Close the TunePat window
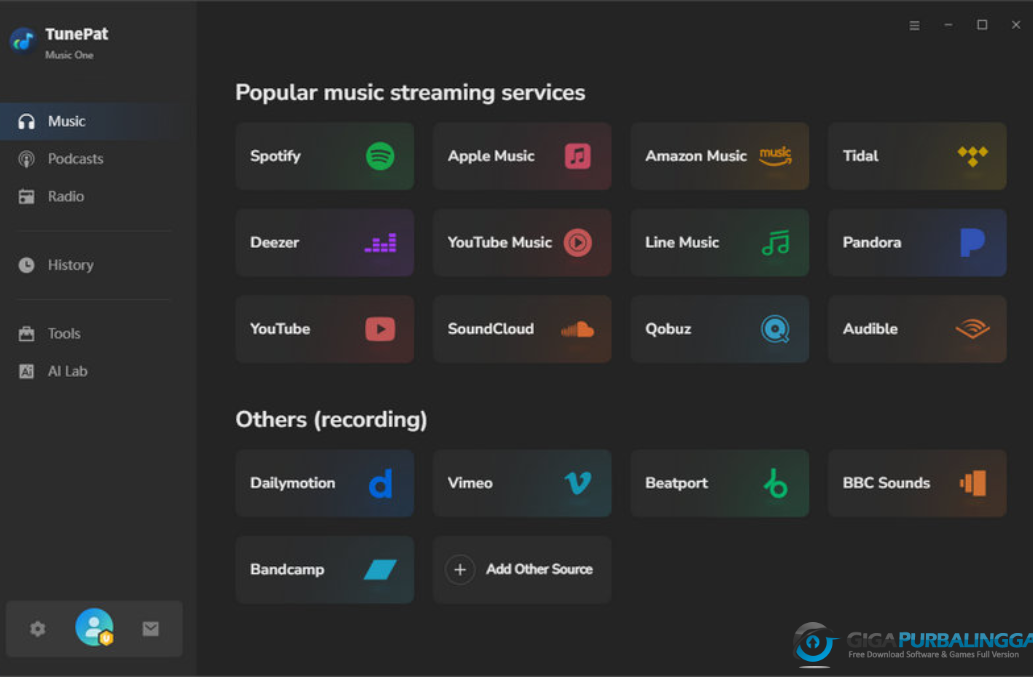 point(1016,25)
